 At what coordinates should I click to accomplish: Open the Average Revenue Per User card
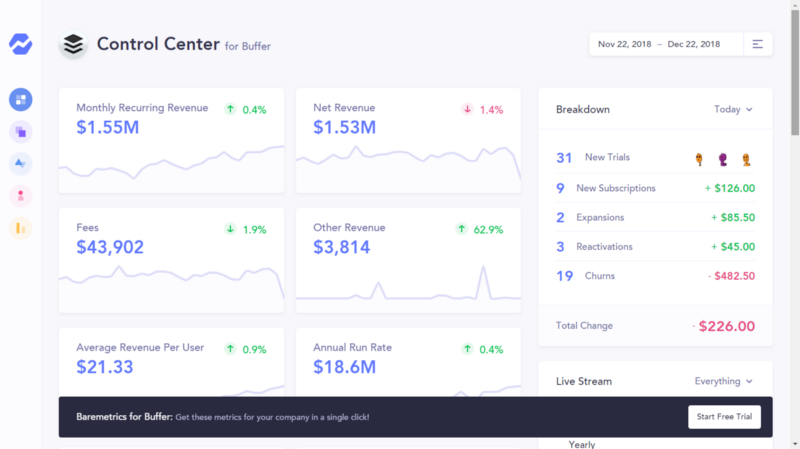pyautogui.click(x=171, y=362)
